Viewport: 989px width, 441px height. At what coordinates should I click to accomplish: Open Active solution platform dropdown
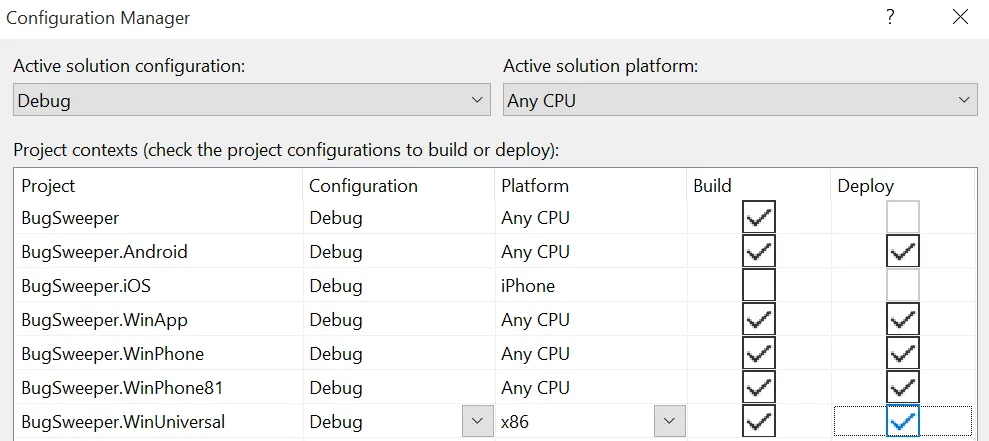[740, 100]
